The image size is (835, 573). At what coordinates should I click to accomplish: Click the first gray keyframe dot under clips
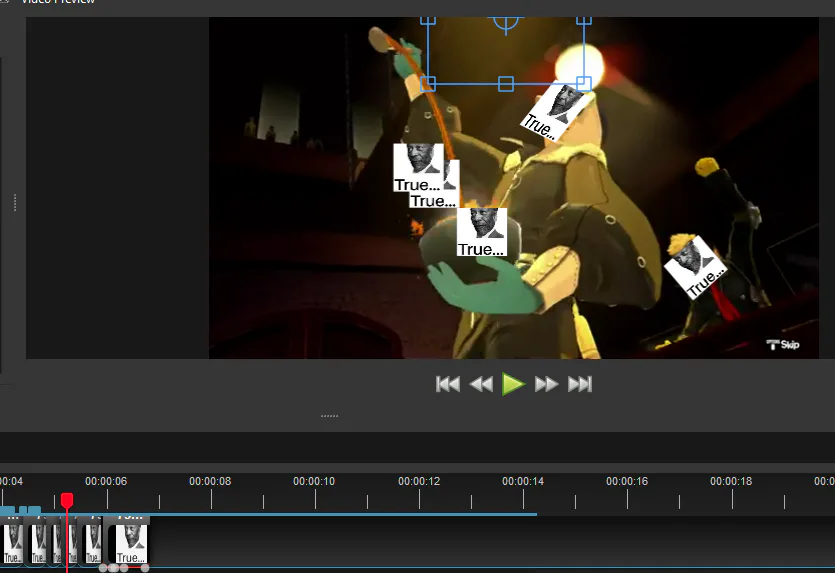pos(103,568)
